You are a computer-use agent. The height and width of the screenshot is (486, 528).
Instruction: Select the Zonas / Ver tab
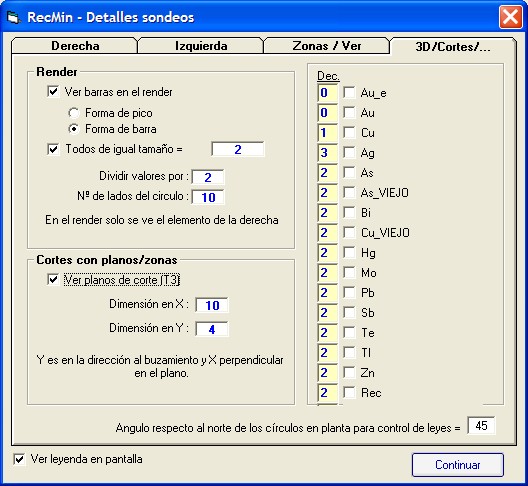click(327, 46)
